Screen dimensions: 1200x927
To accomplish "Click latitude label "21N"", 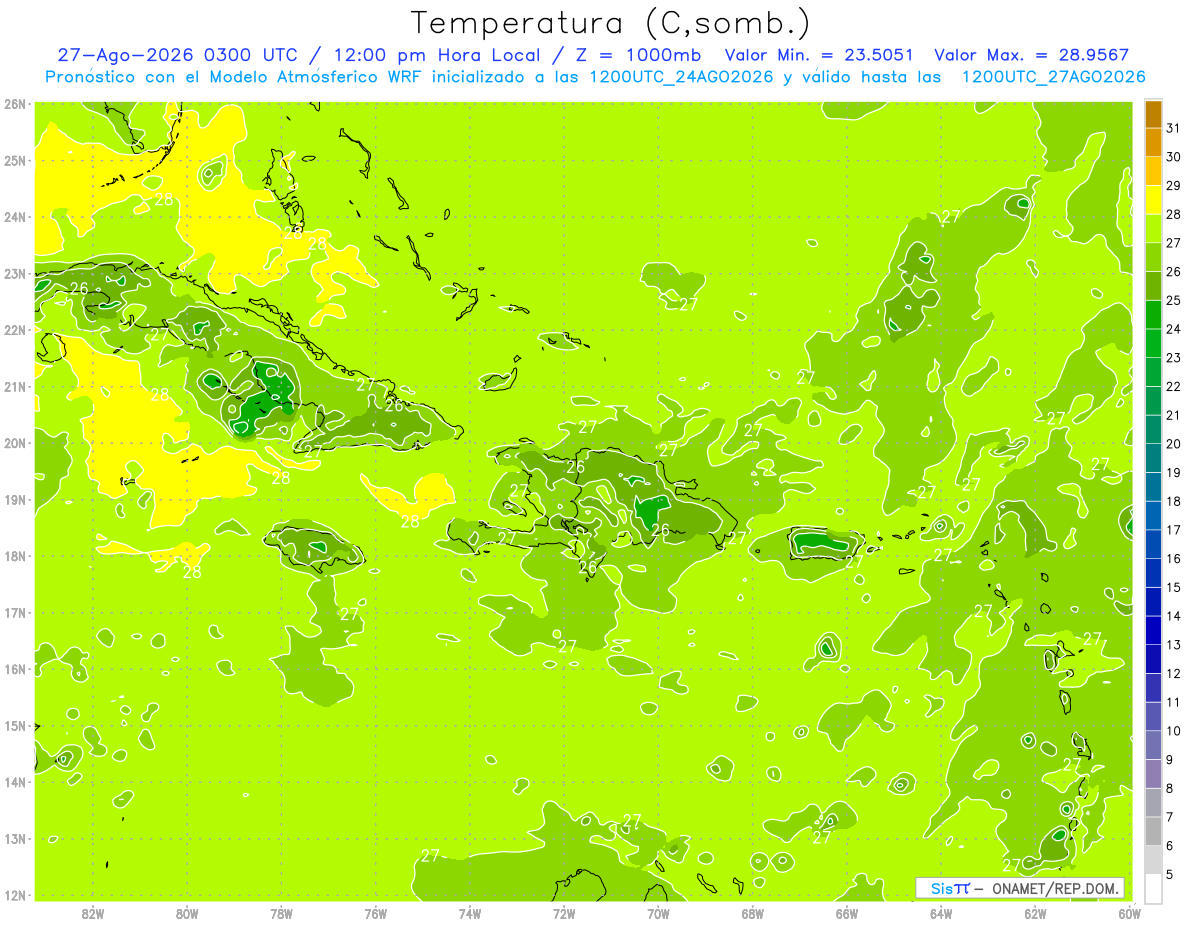I will point(15,386).
